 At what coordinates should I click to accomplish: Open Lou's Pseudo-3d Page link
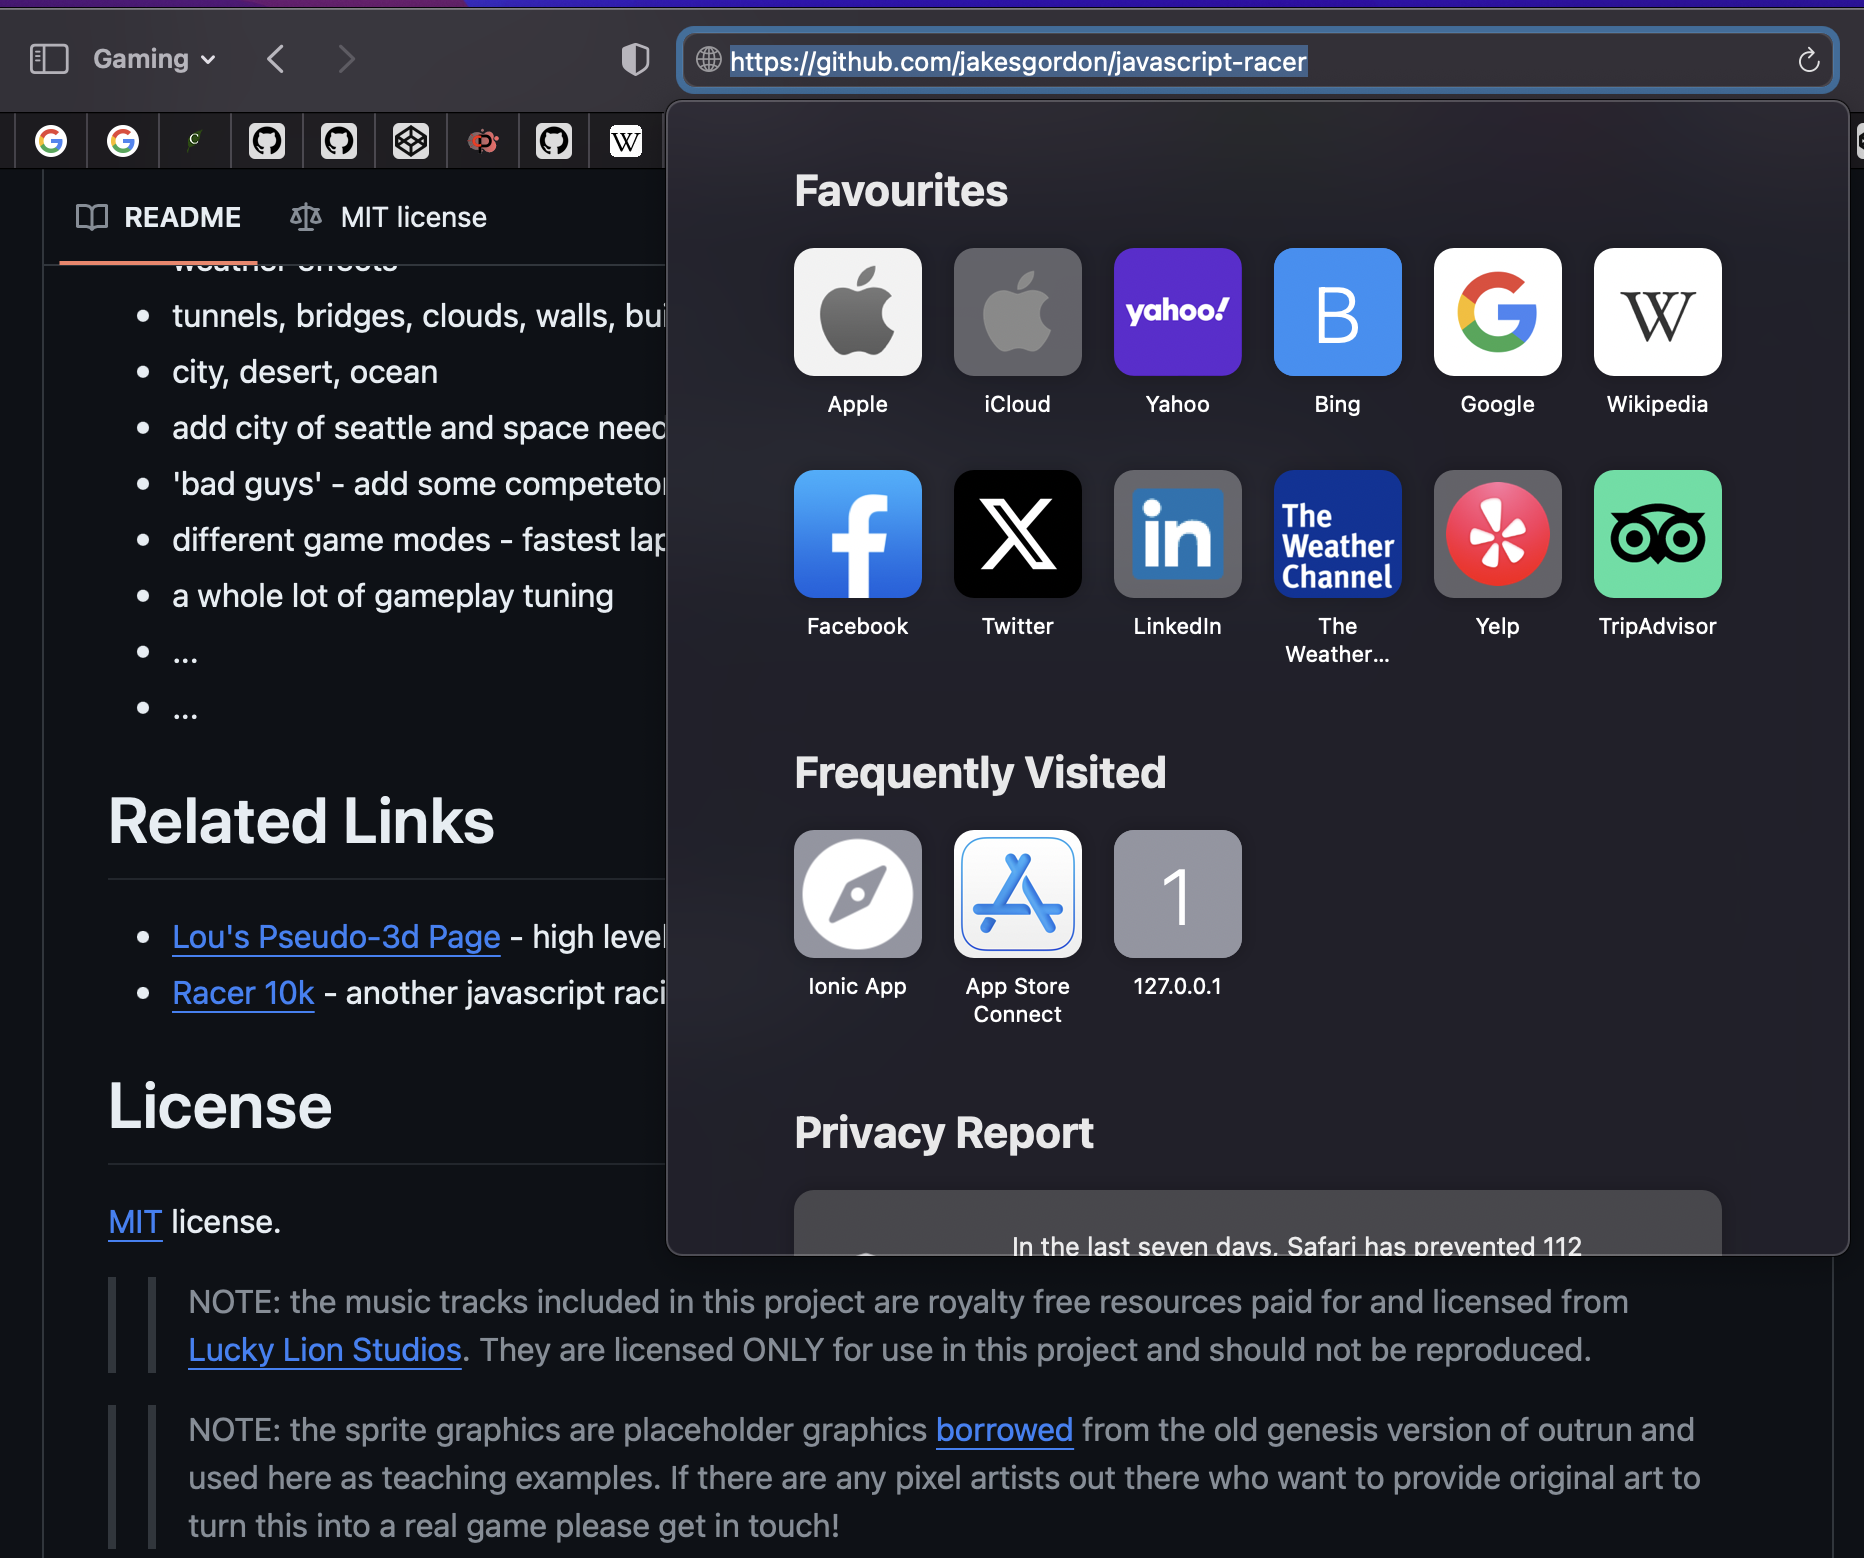[336, 937]
